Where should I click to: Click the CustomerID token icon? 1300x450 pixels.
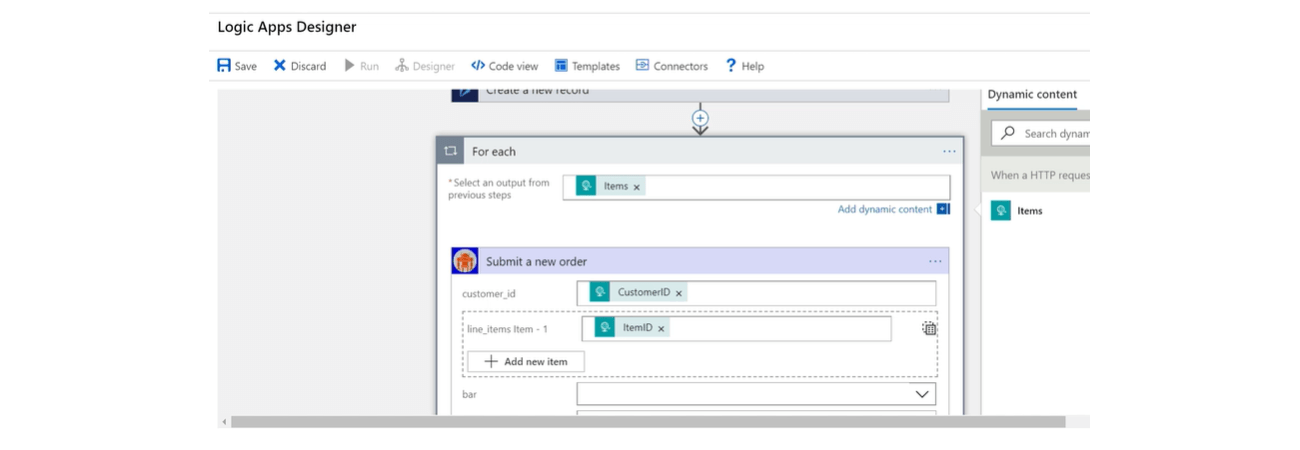tap(600, 292)
